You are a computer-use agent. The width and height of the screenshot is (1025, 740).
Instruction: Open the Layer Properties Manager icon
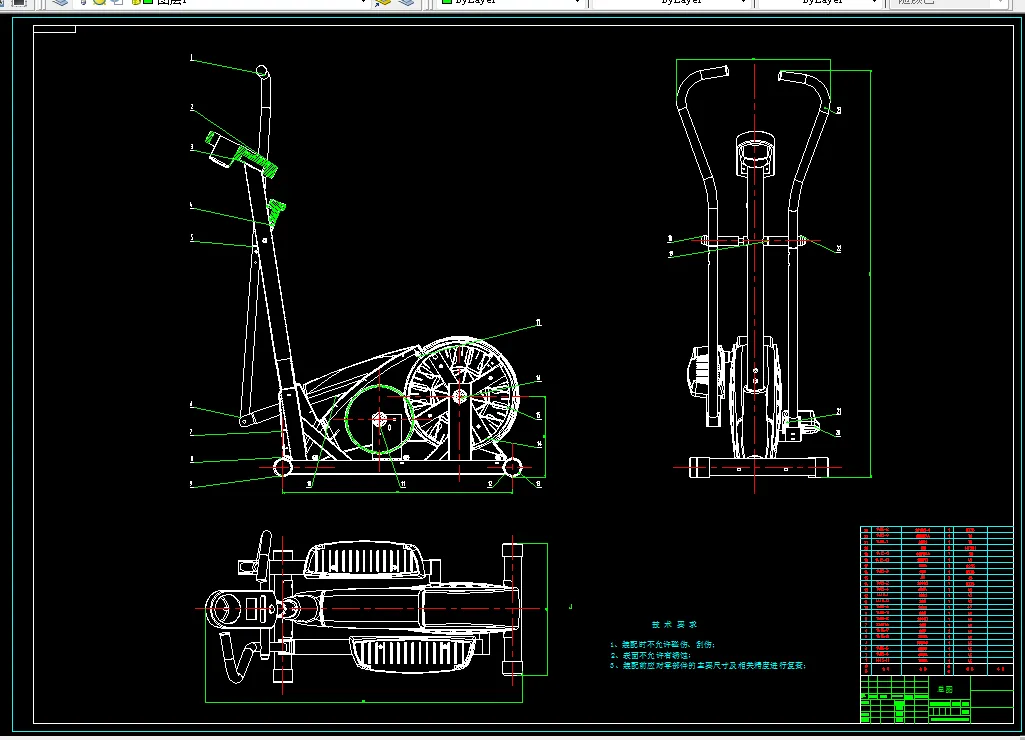coord(60,3)
